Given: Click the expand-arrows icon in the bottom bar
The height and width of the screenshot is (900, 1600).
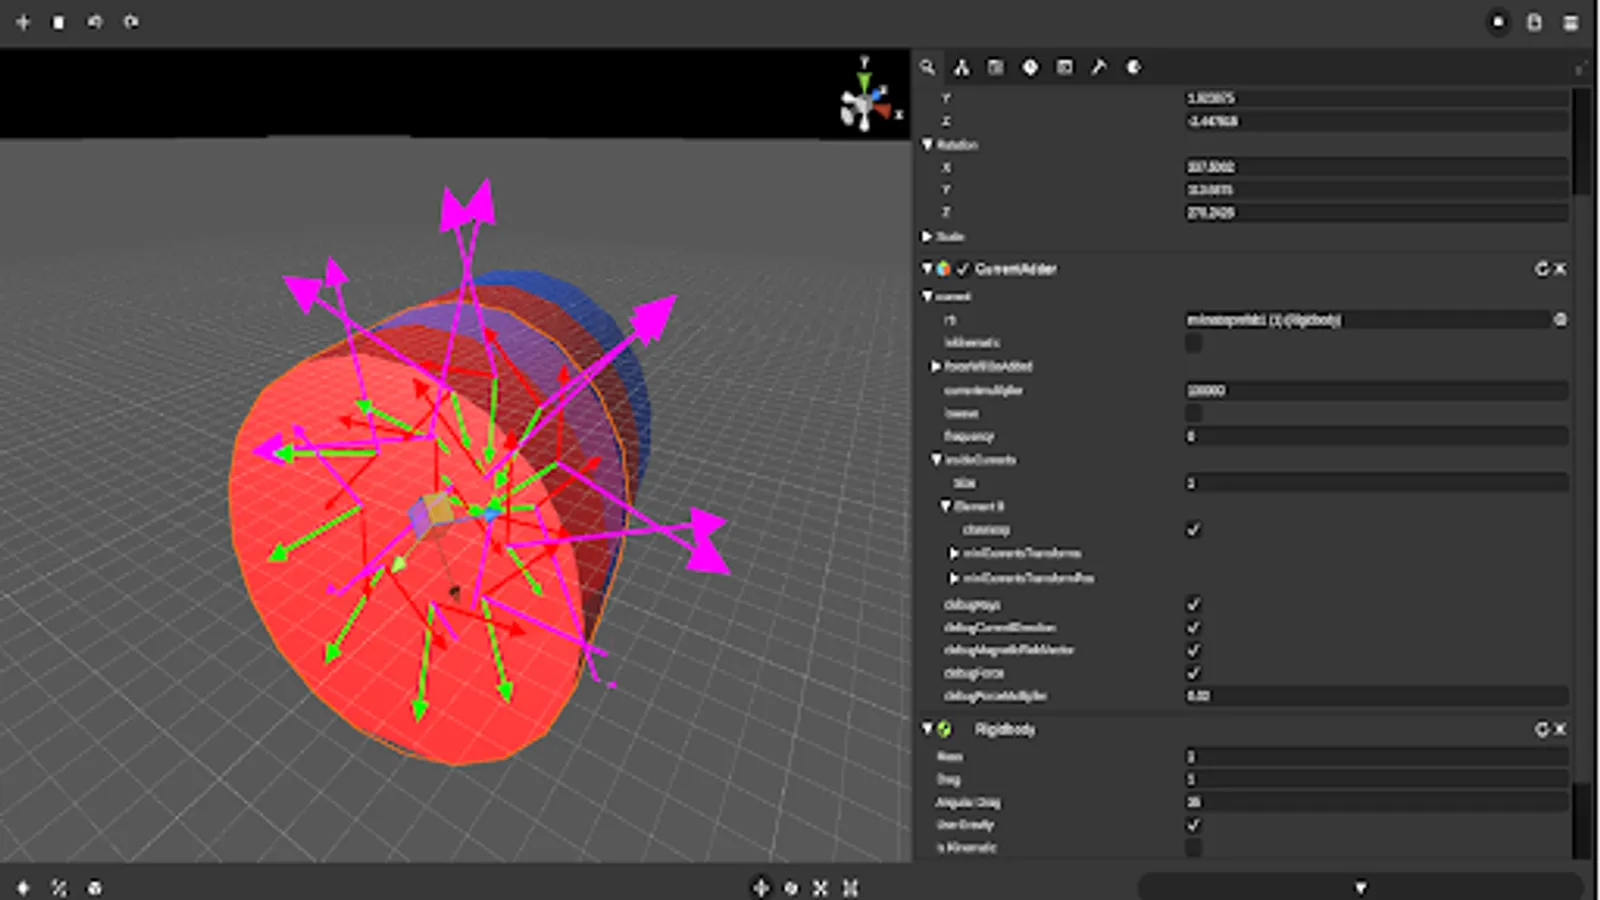Looking at the screenshot, I should pyautogui.click(x=850, y=887).
